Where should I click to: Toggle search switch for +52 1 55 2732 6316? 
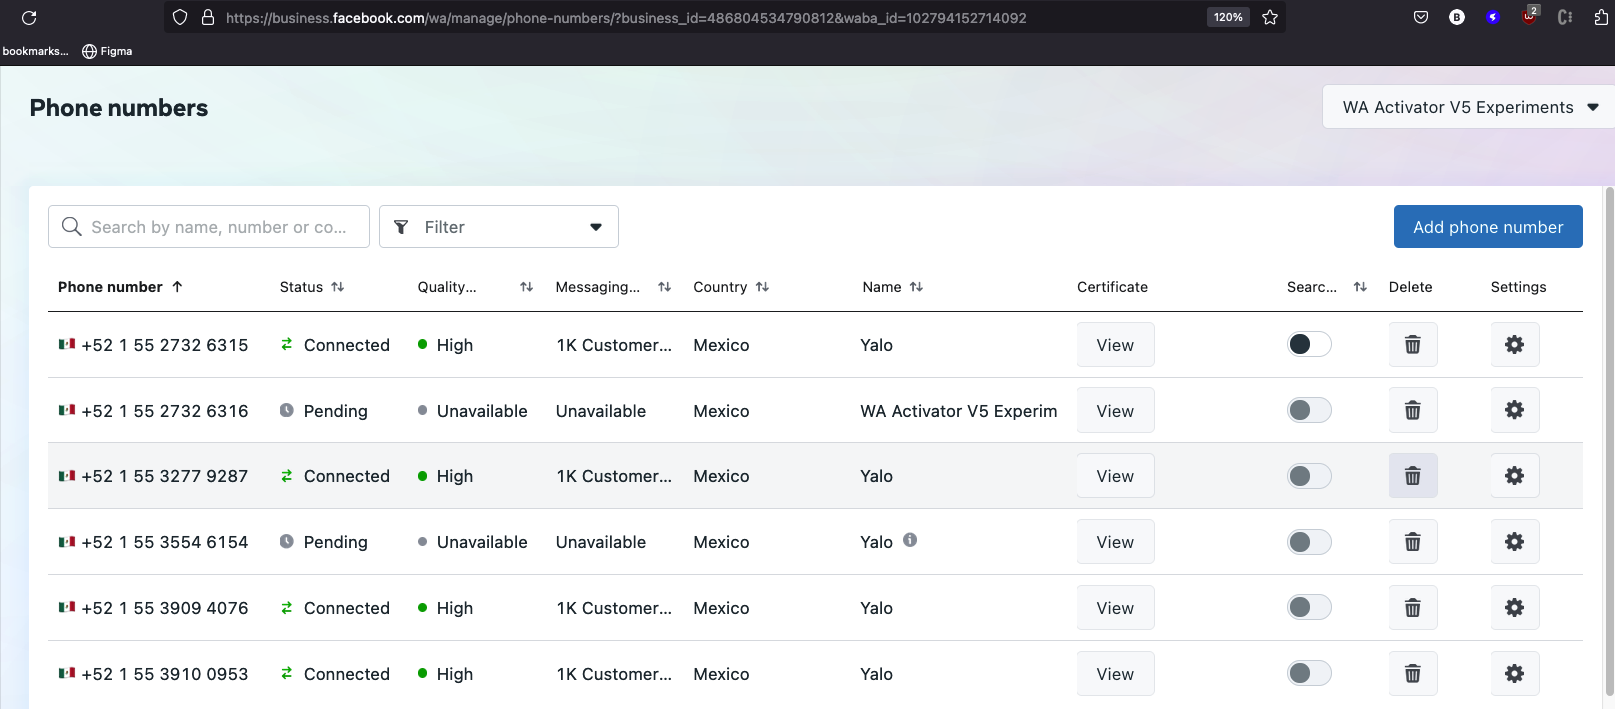(1309, 410)
